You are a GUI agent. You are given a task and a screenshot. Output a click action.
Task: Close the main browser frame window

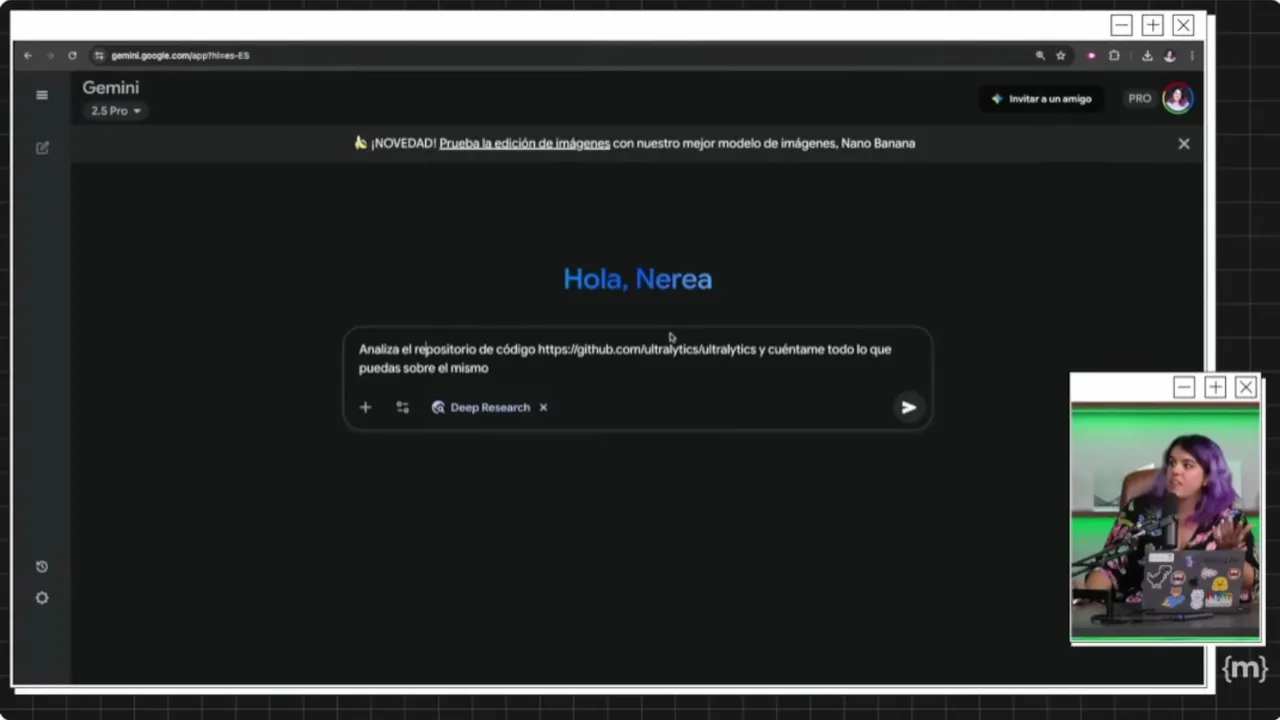point(1184,25)
